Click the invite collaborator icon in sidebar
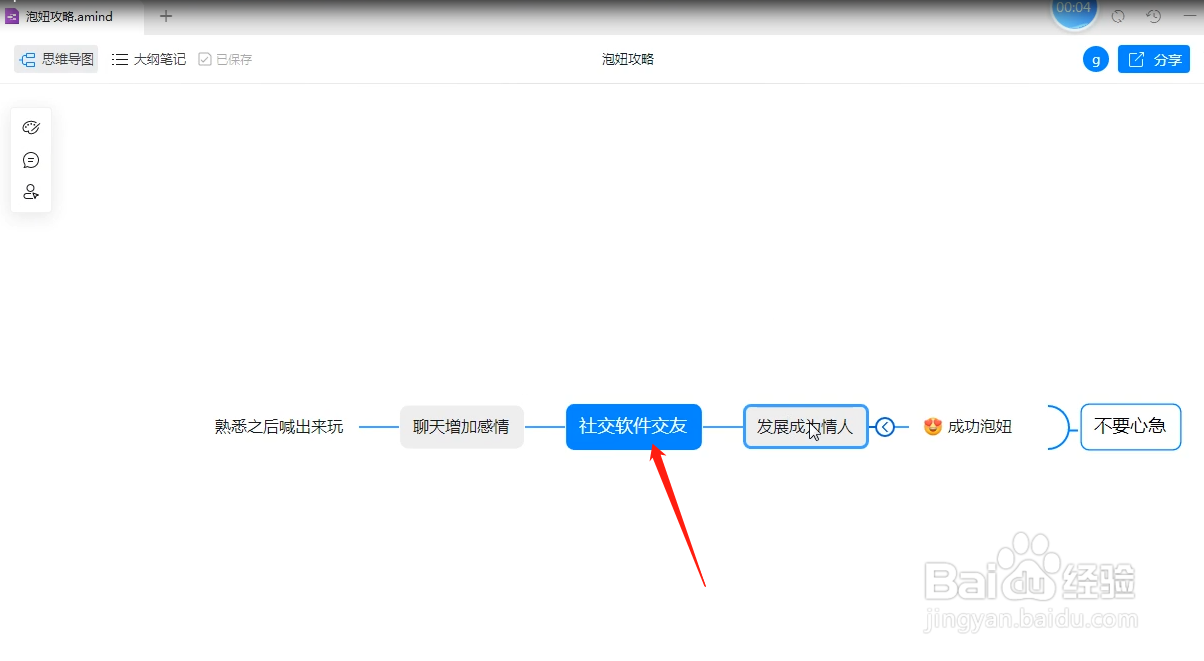 point(31,191)
